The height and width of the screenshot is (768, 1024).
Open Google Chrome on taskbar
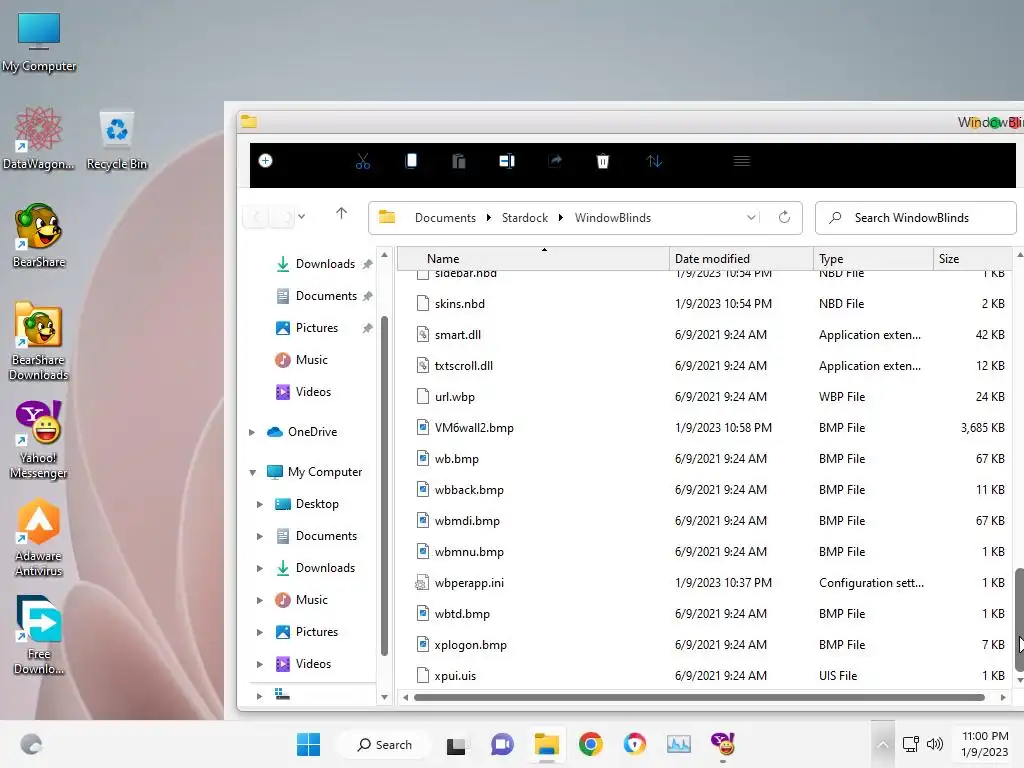(590, 744)
